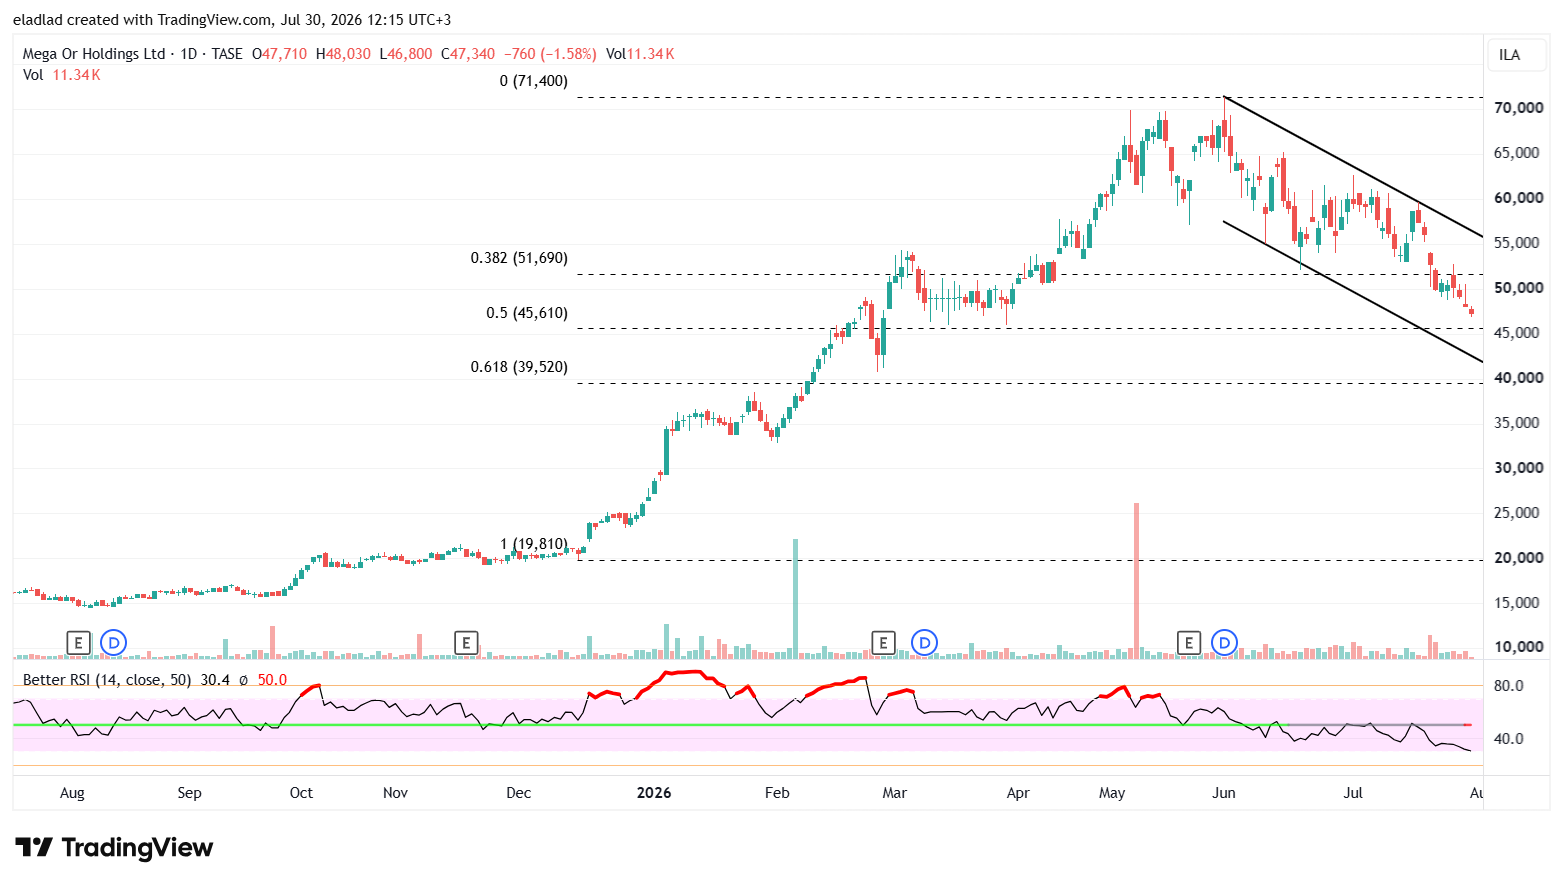Select the low value L46,800
Screen dimensions: 1563x885
click(x=406, y=54)
